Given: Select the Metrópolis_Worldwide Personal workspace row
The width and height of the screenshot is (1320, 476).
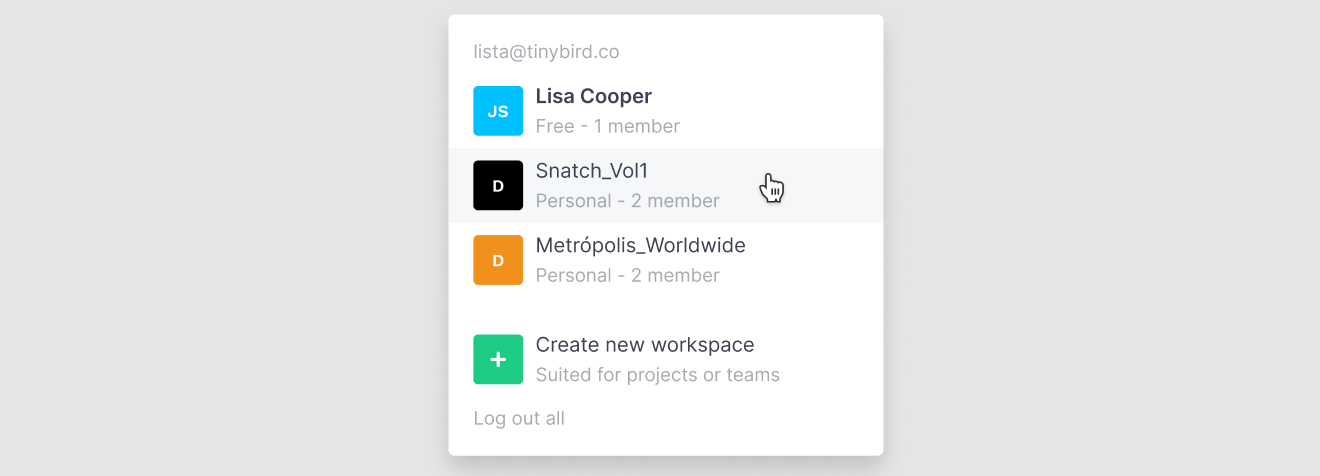Looking at the screenshot, I should (x=665, y=260).
